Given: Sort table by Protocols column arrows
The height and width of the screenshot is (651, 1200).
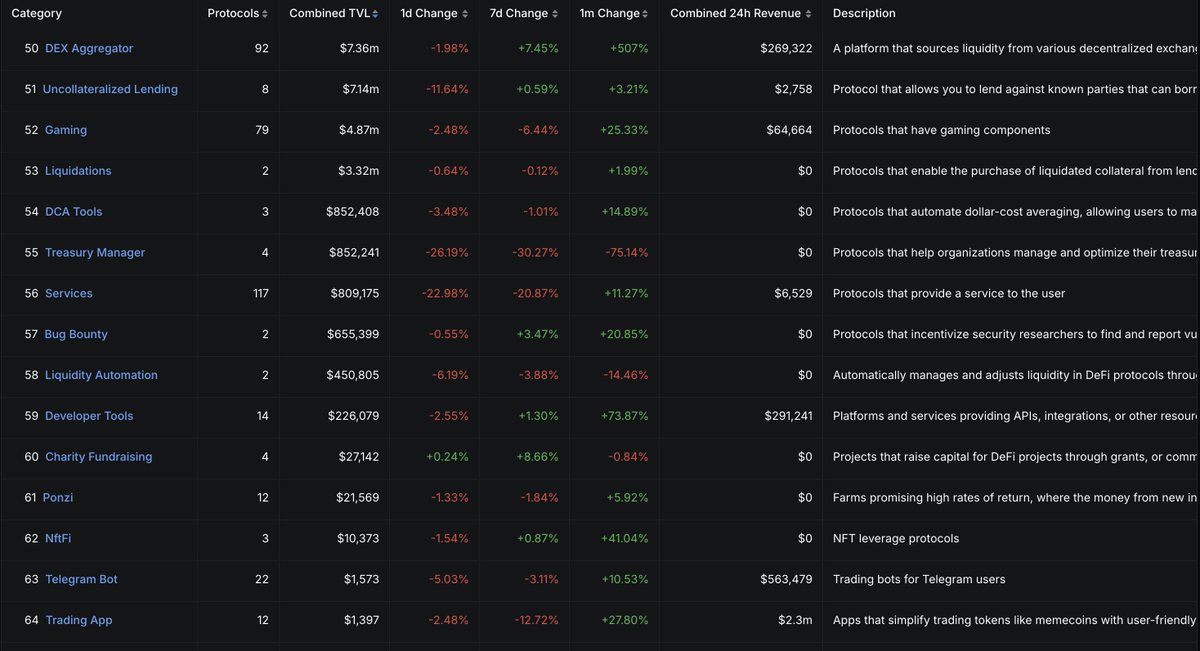Looking at the screenshot, I should click(265, 14).
